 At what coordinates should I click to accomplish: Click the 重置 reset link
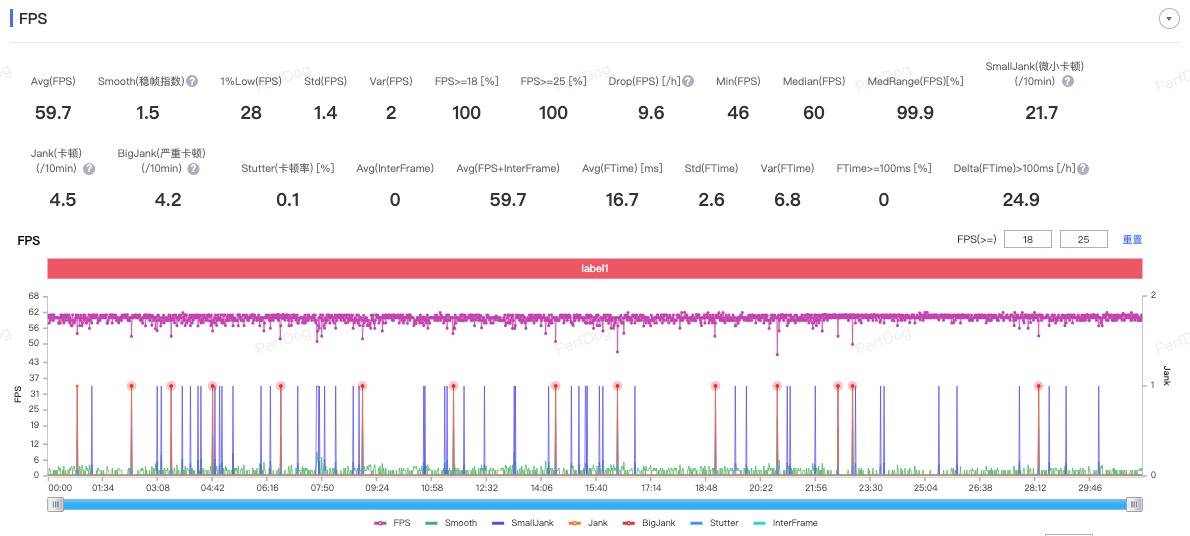1132,240
